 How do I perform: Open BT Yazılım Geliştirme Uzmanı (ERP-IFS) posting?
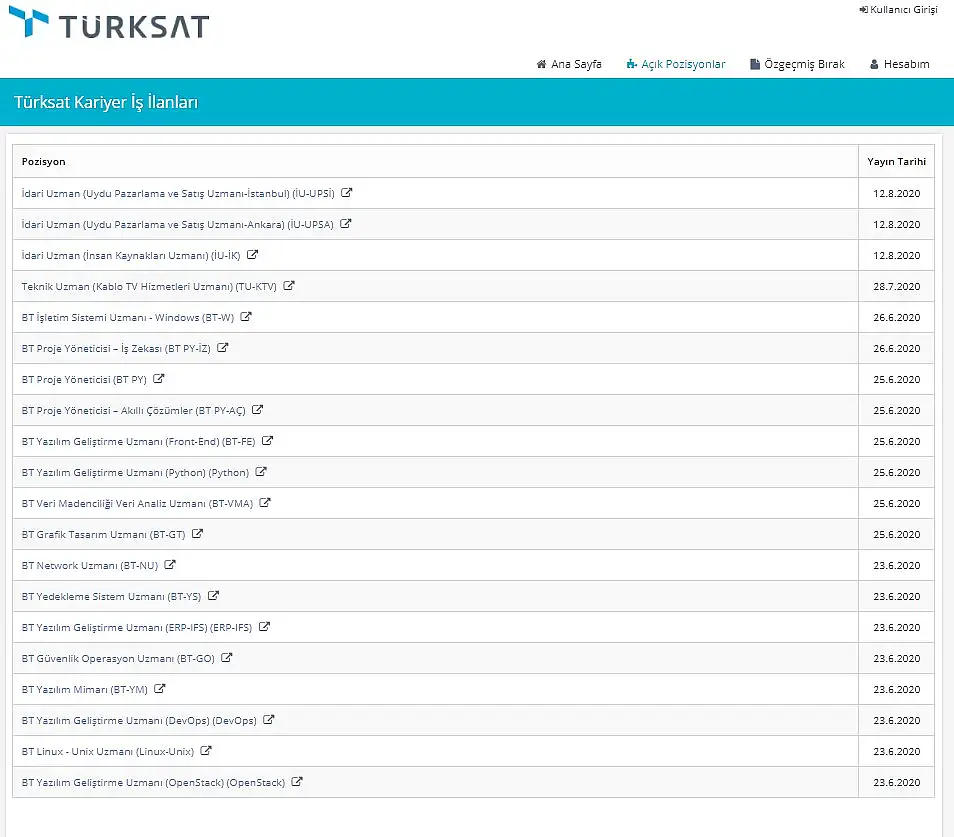[137, 628]
